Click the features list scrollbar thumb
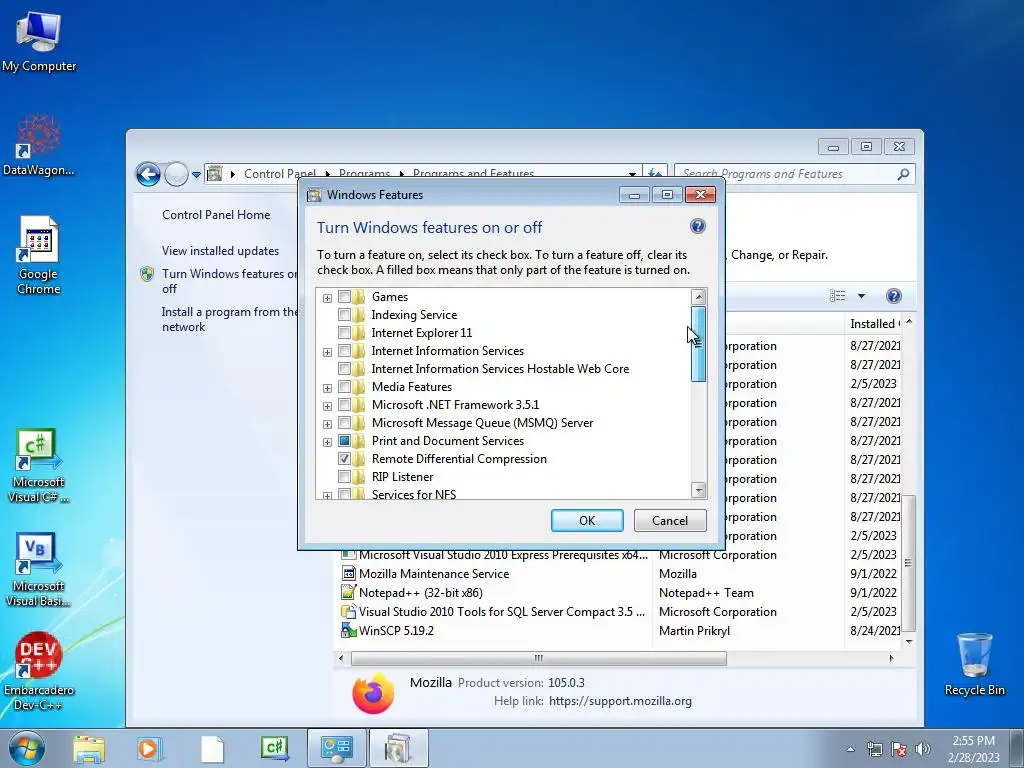The width and height of the screenshot is (1024, 768). click(698, 344)
